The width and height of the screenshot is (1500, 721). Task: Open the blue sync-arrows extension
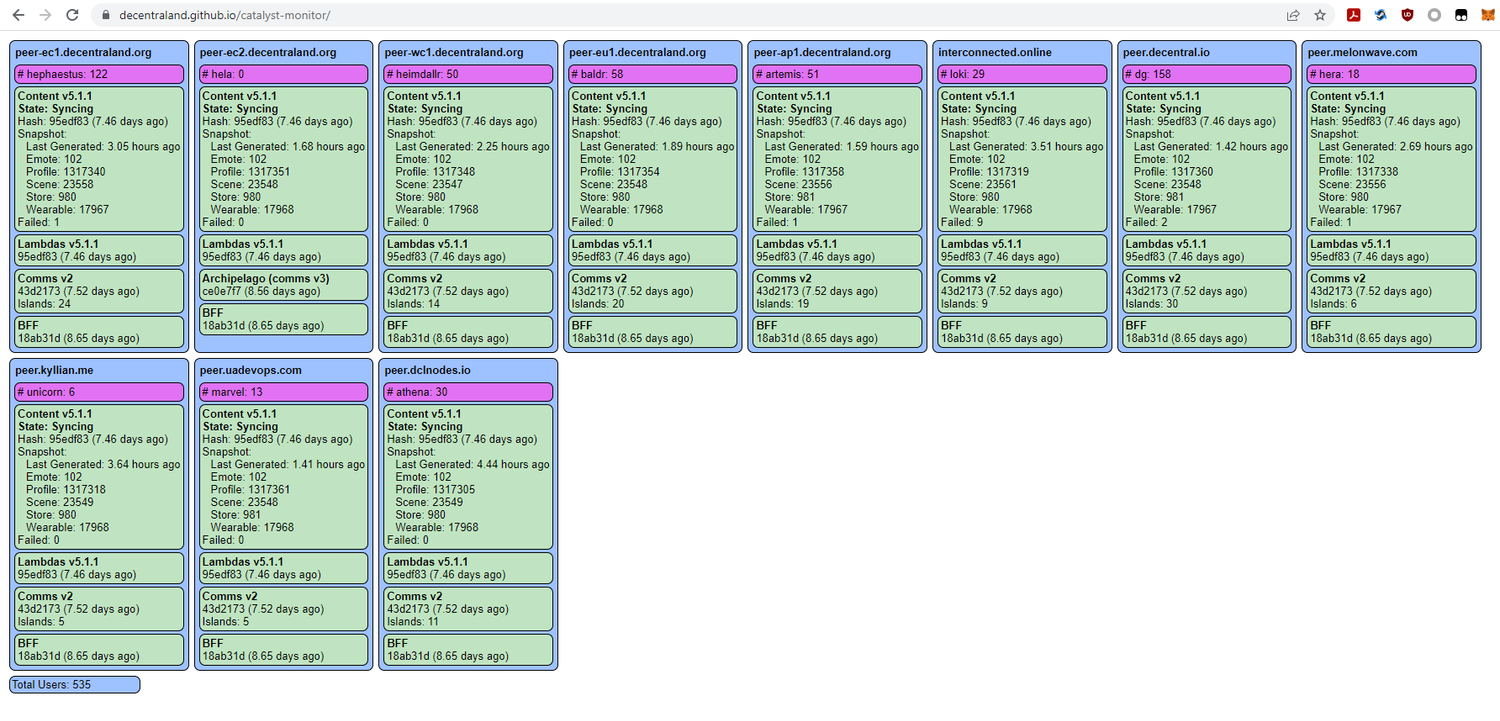point(1380,15)
